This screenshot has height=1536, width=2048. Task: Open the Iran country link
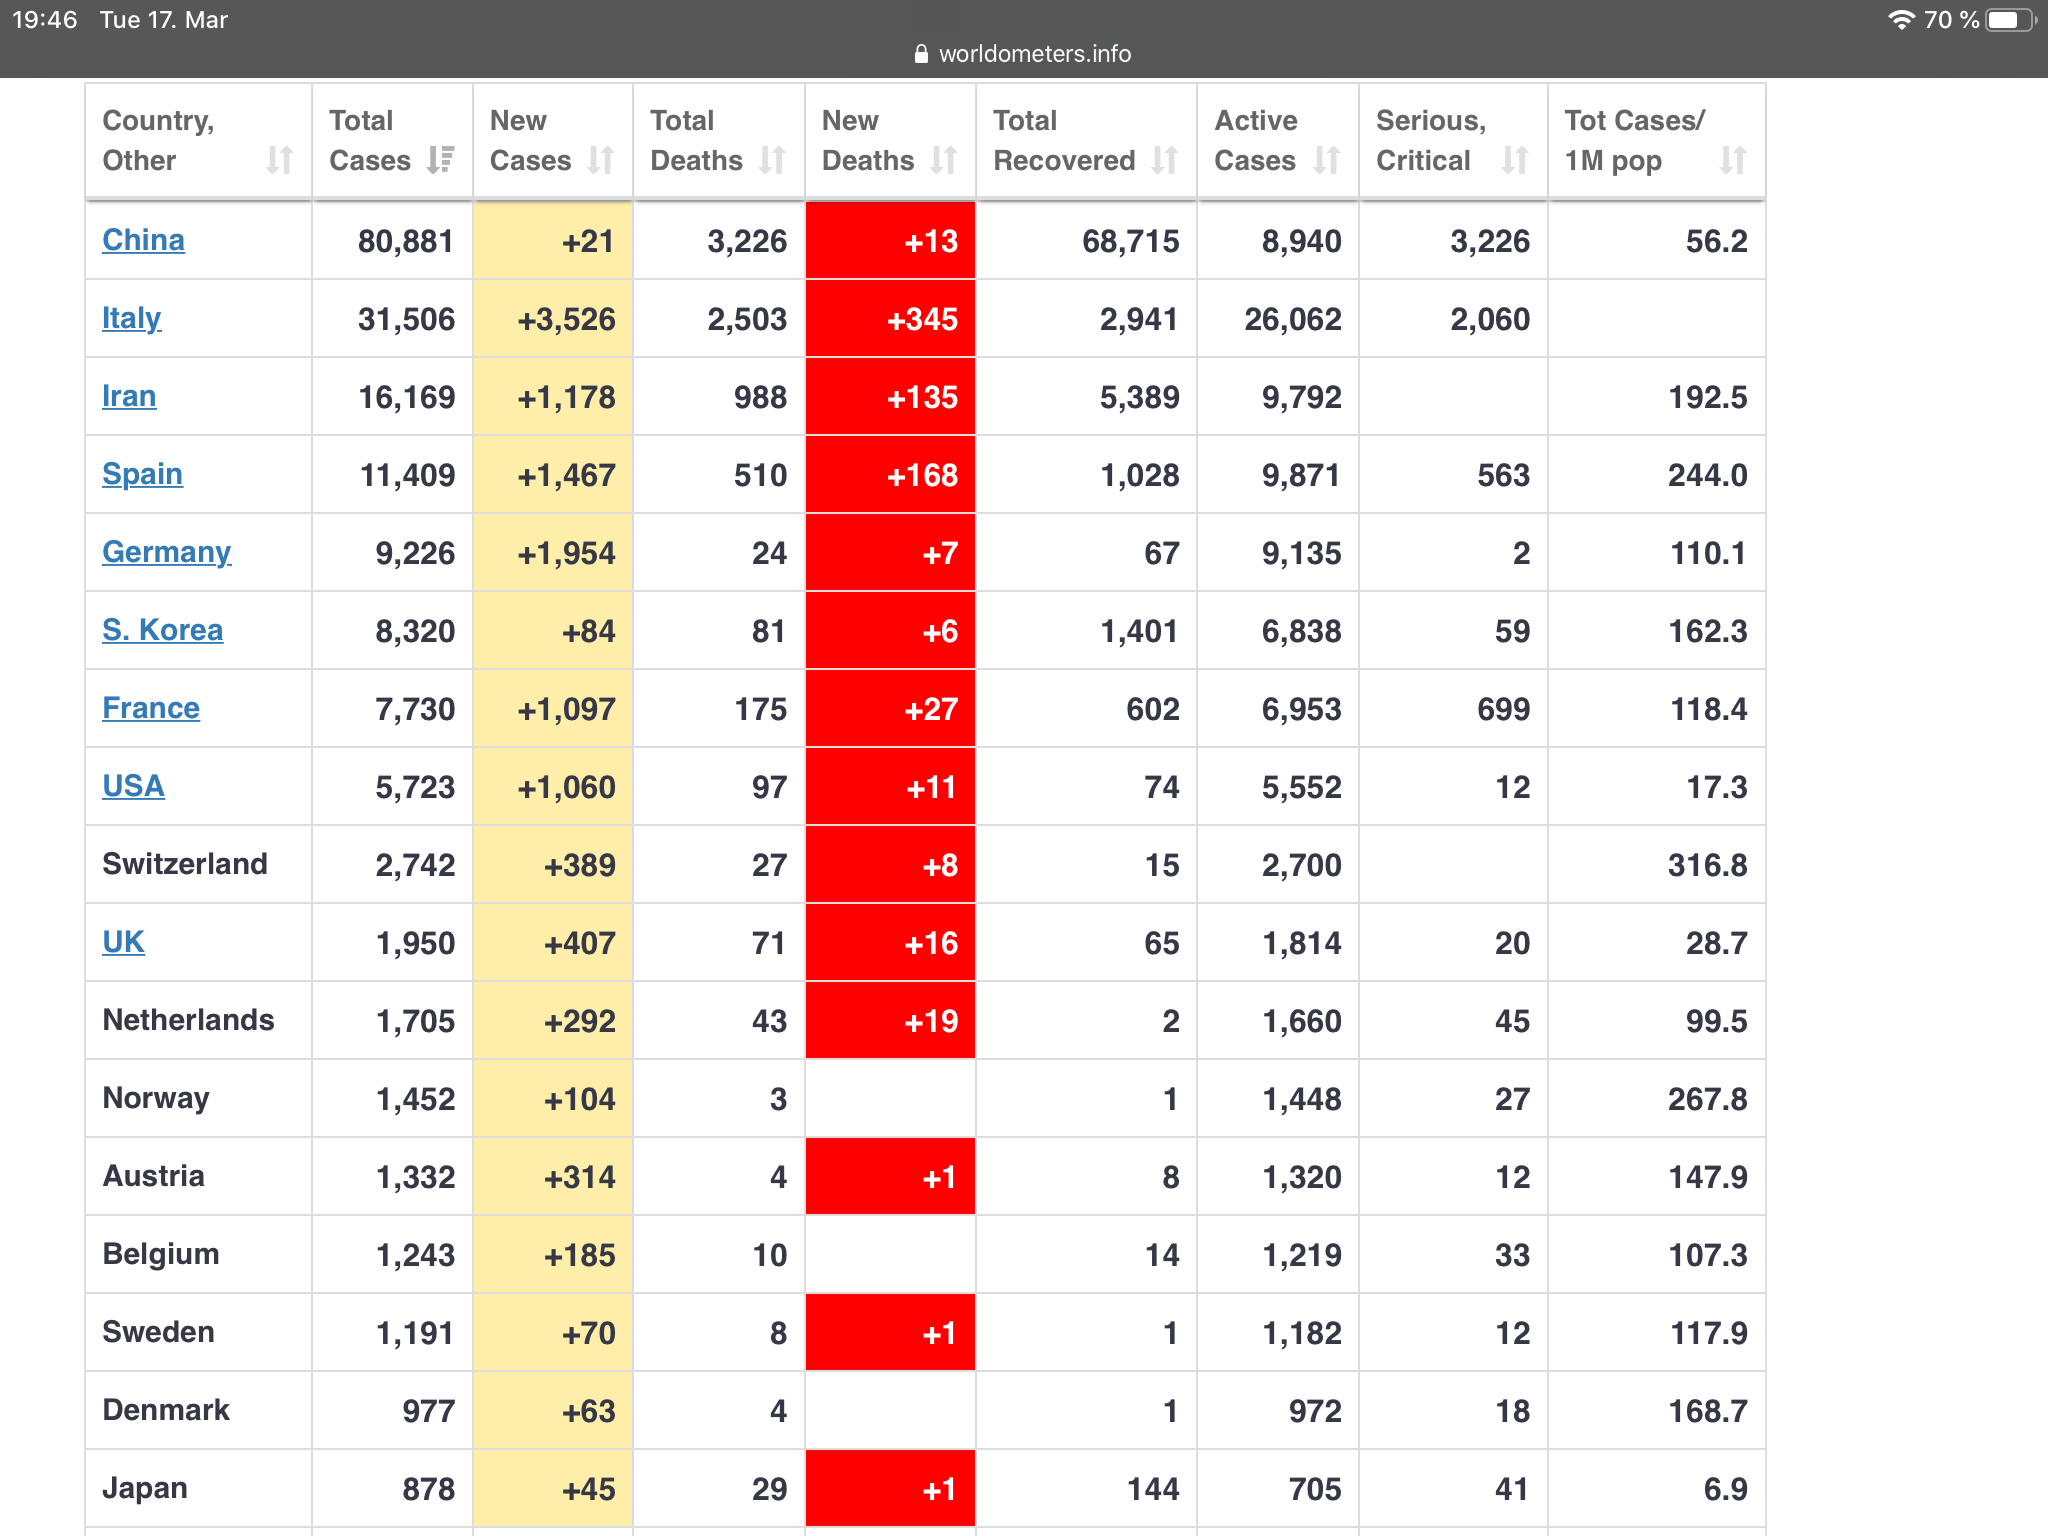(x=129, y=396)
